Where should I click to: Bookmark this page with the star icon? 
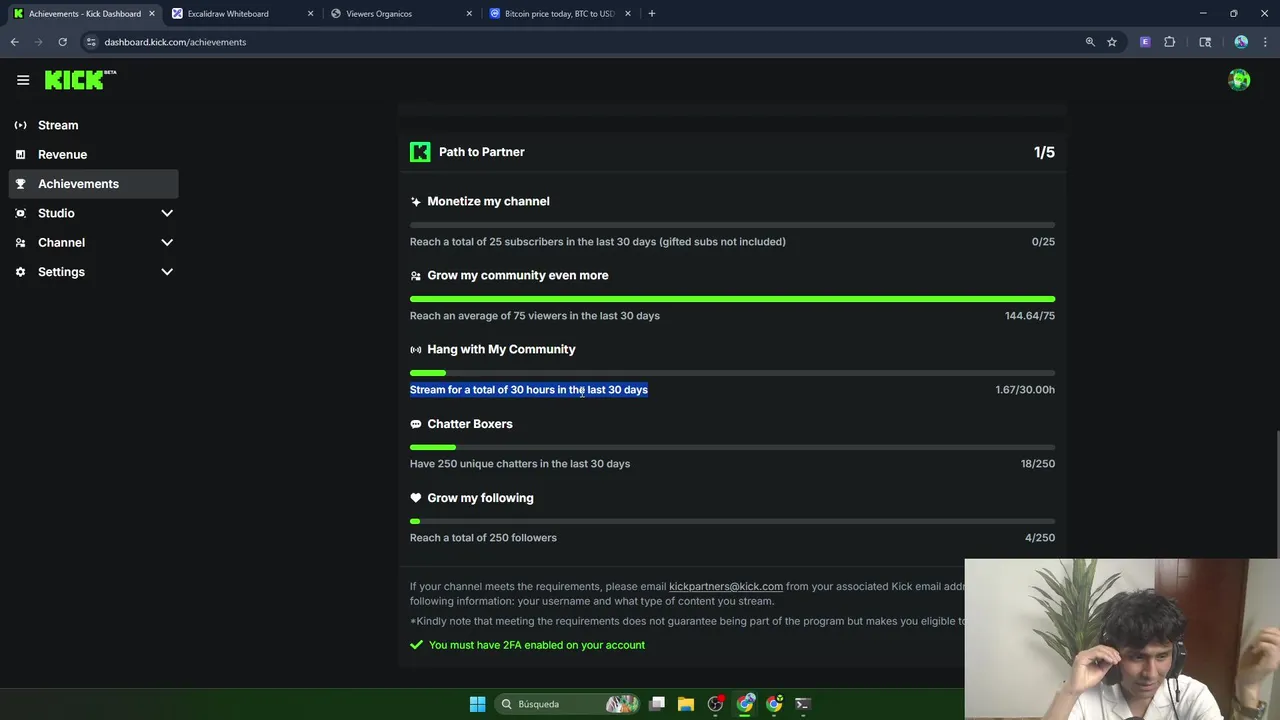[1112, 42]
